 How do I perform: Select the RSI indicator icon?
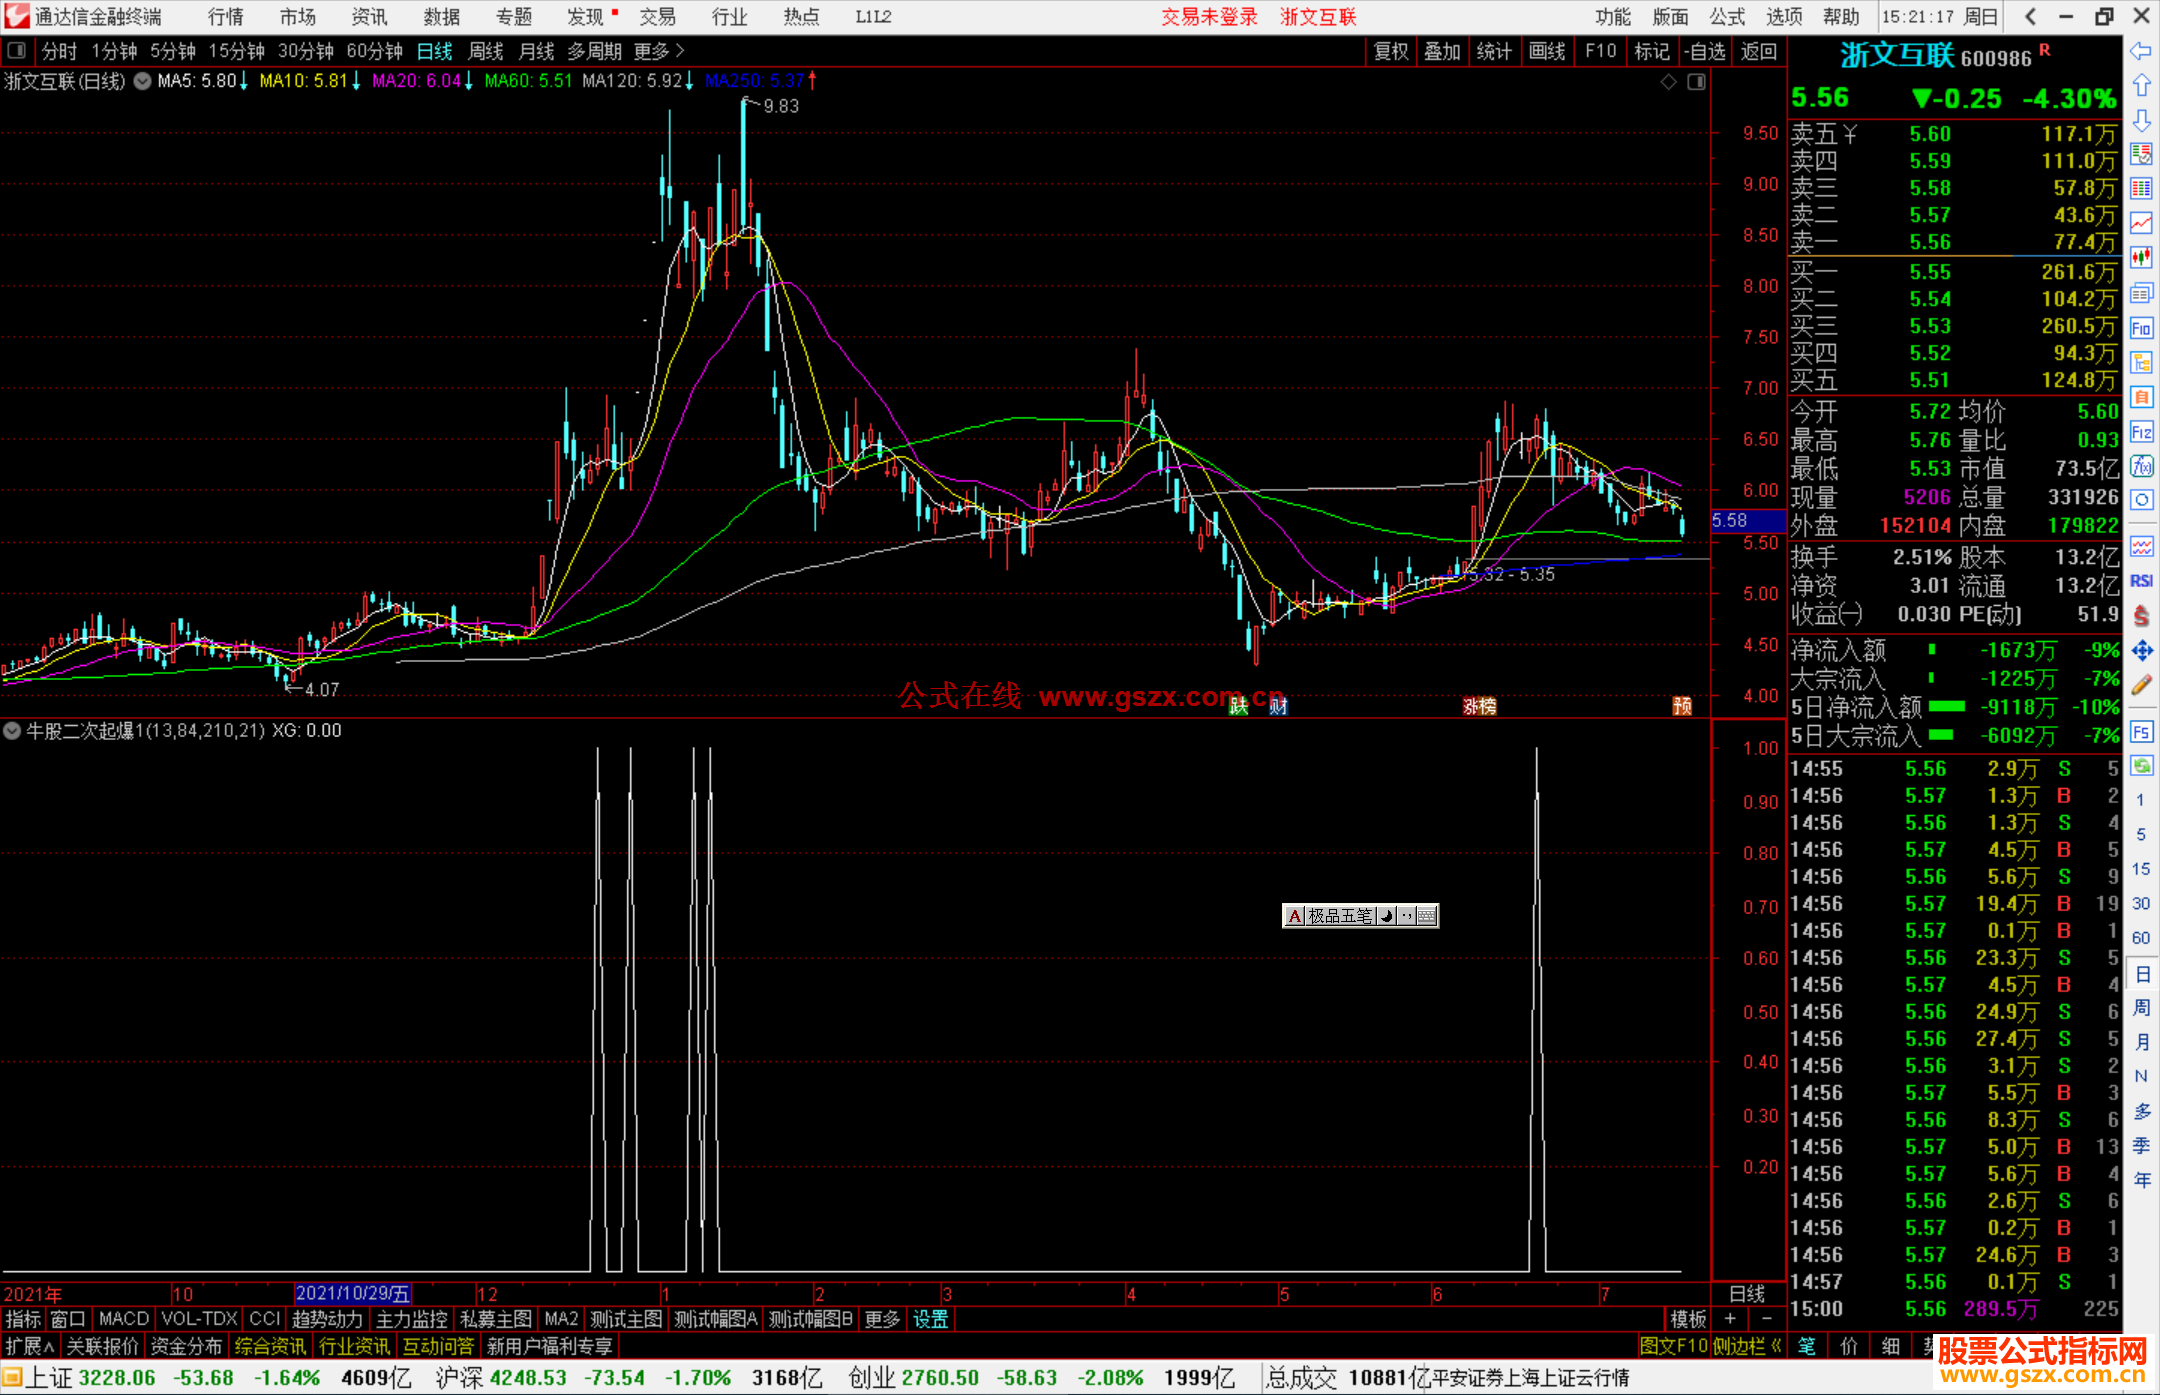point(2141,581)
